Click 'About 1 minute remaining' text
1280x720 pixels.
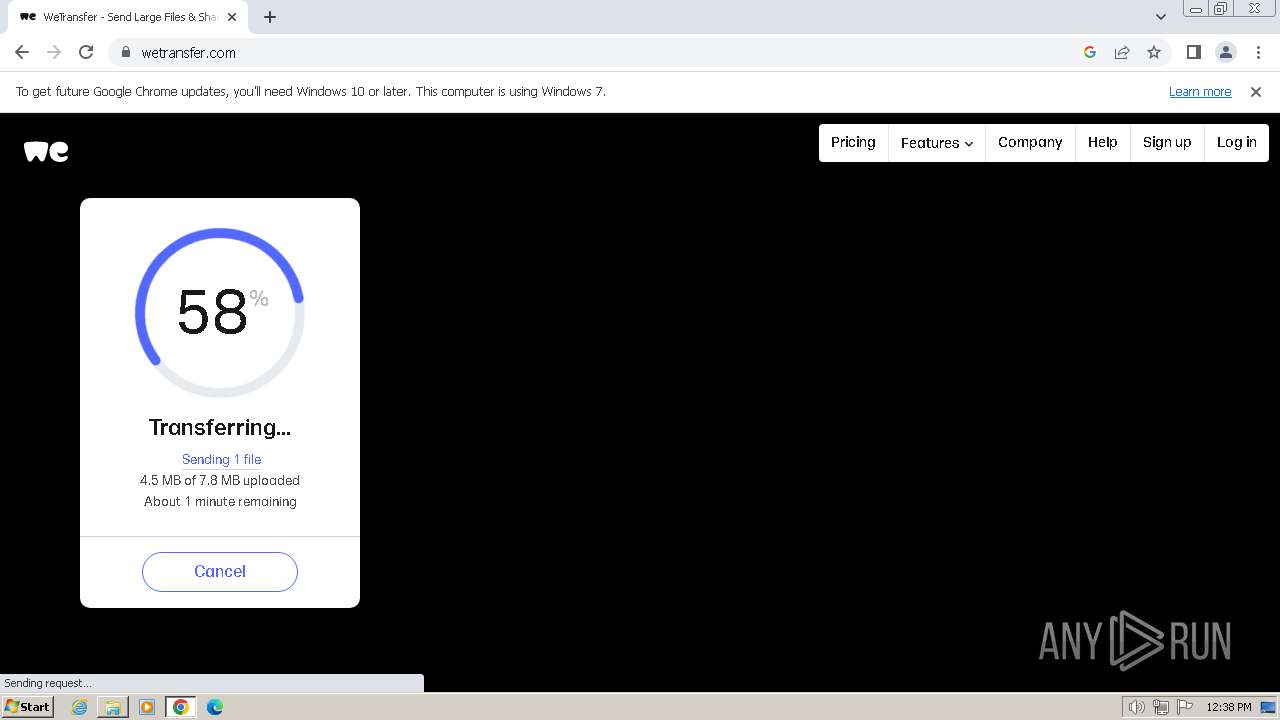click(x=220, y=501)
